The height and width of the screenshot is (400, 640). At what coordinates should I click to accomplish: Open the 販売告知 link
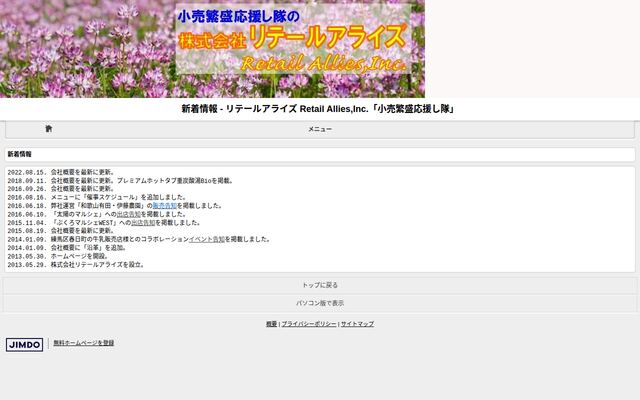tap(164, 206)
